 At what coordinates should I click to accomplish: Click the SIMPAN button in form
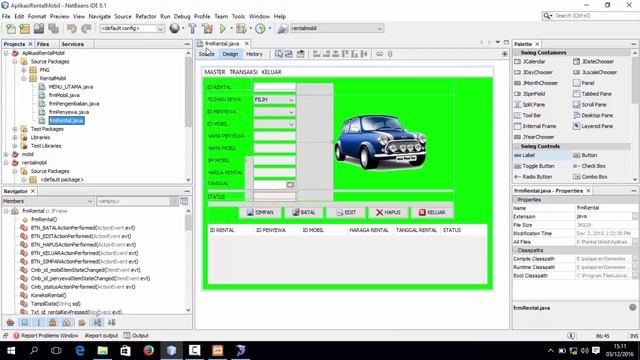click(260, 212)
